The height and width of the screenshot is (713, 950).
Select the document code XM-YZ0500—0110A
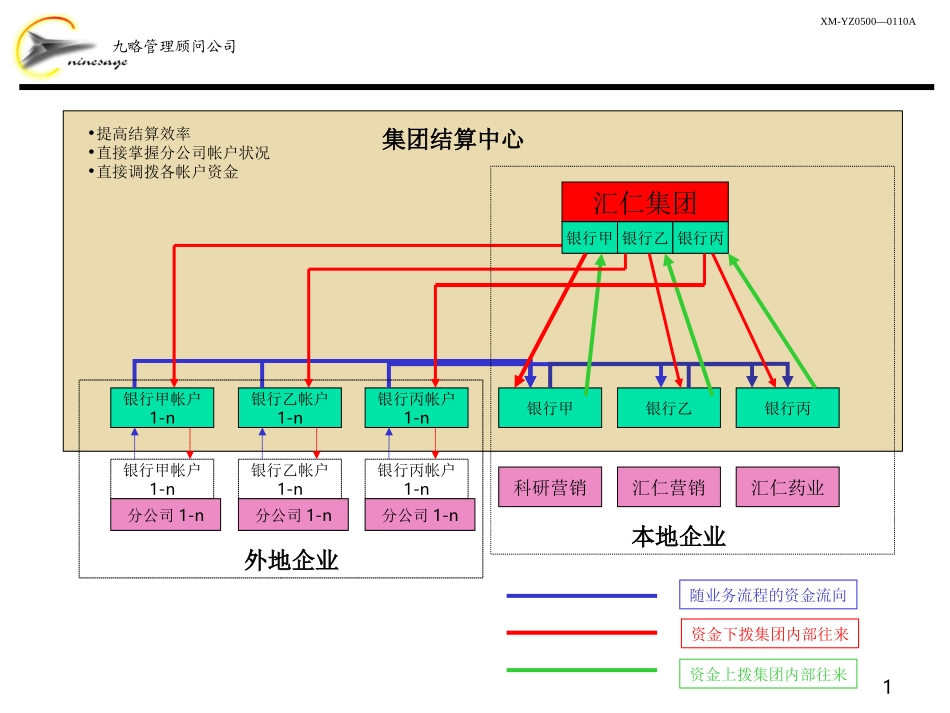(868, 21)
